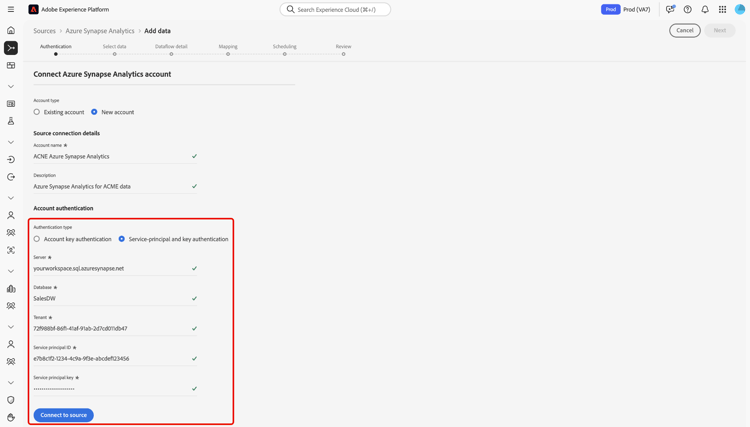
Task: Click the magnifier icon in search bar
Action: pos(290,9)
